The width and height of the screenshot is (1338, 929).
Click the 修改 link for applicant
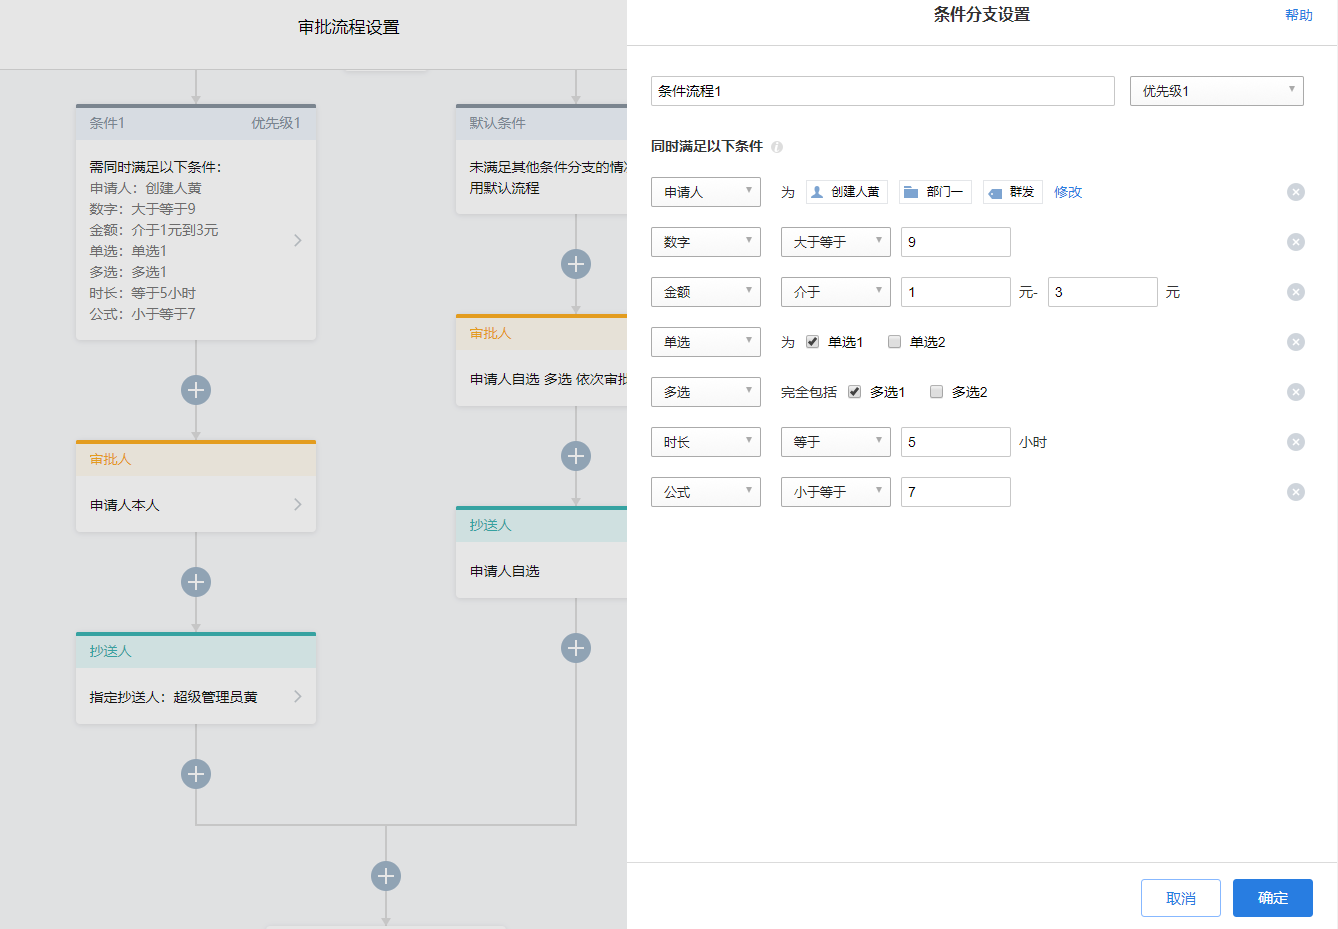point(1068,192)
